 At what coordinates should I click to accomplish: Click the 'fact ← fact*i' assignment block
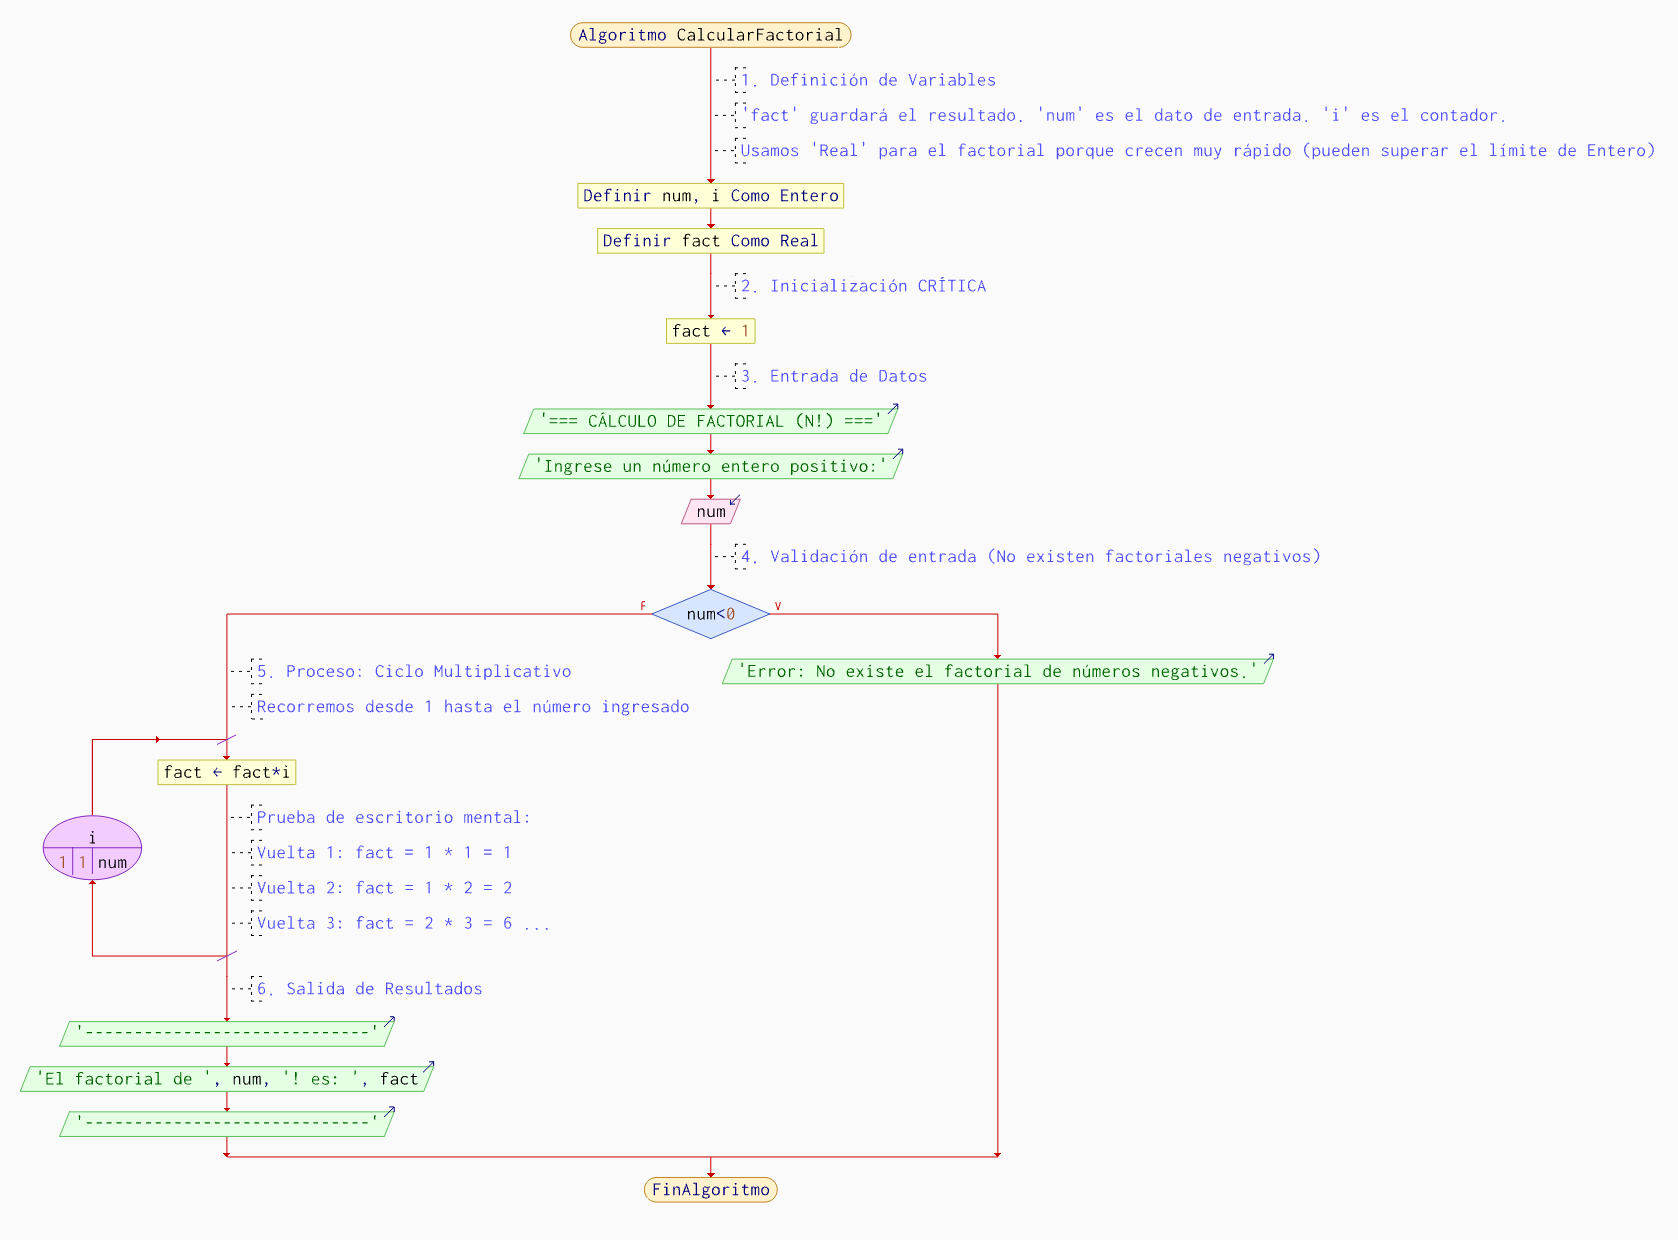pos(226,772)
